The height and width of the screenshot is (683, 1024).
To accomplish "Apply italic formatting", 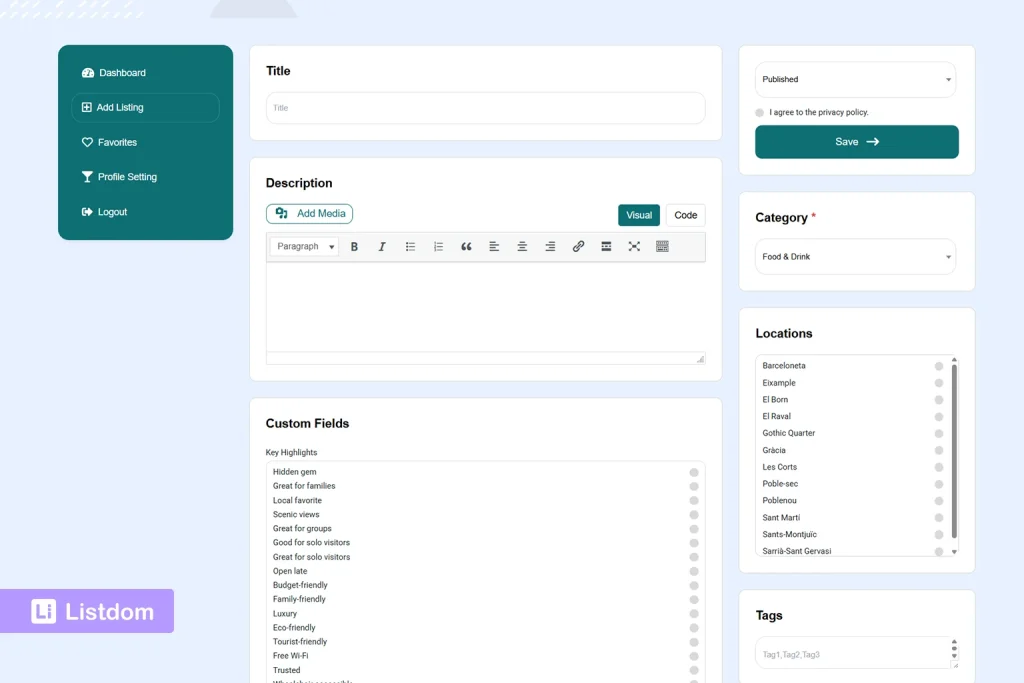I will (x=383, y=246).
